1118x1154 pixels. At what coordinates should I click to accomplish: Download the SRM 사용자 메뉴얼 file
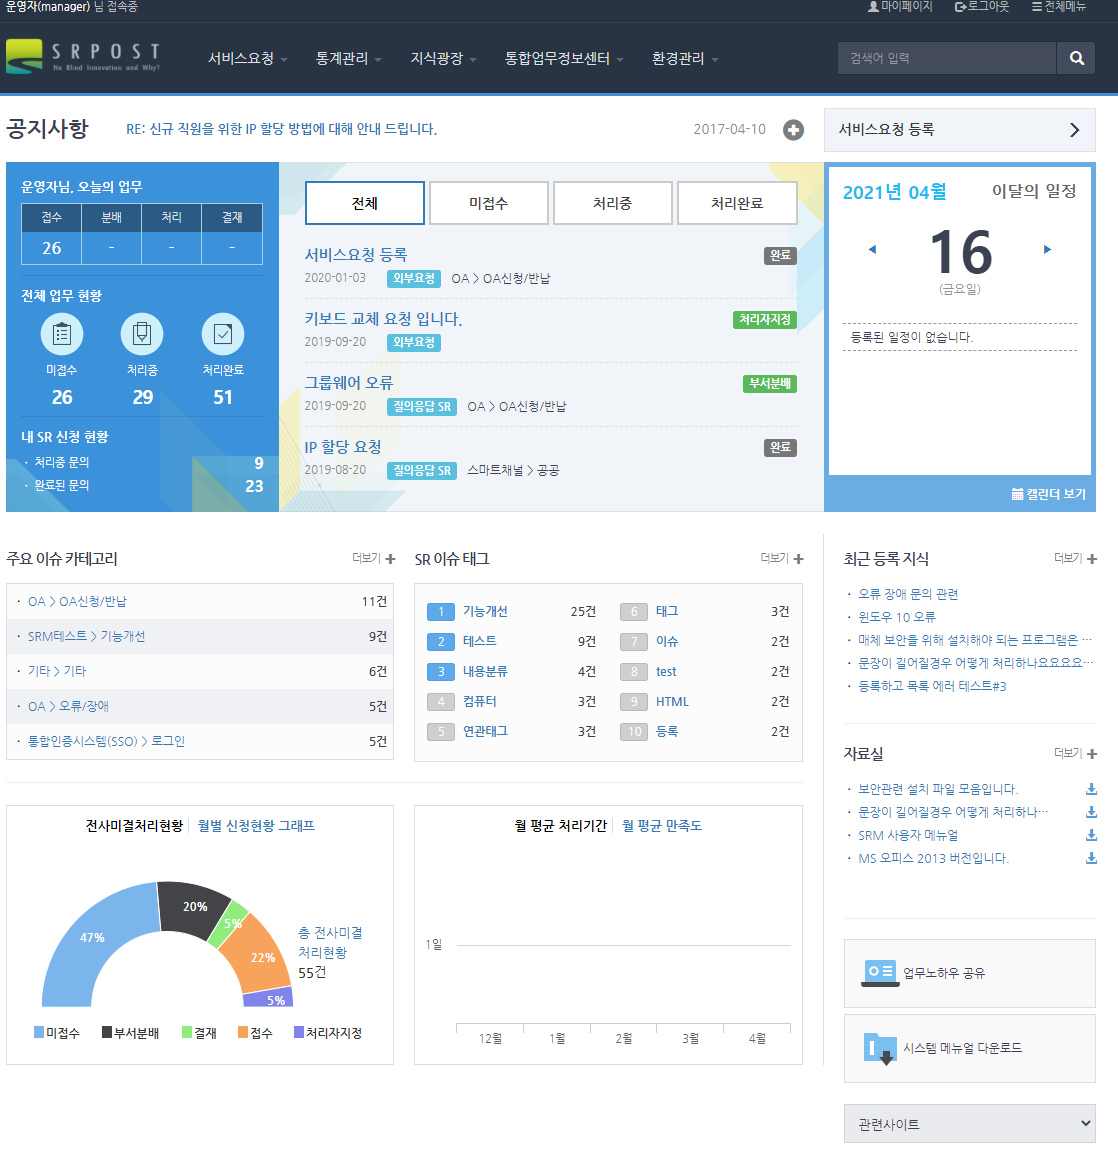(1091, 835)
